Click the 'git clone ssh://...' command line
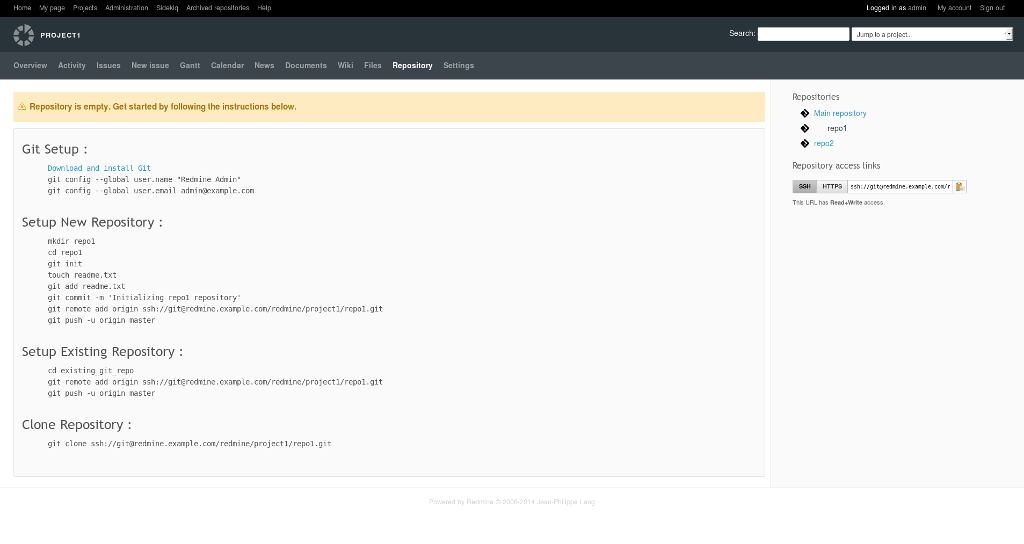This screenshot has height=544, width=1024. [x=189, y=443]
